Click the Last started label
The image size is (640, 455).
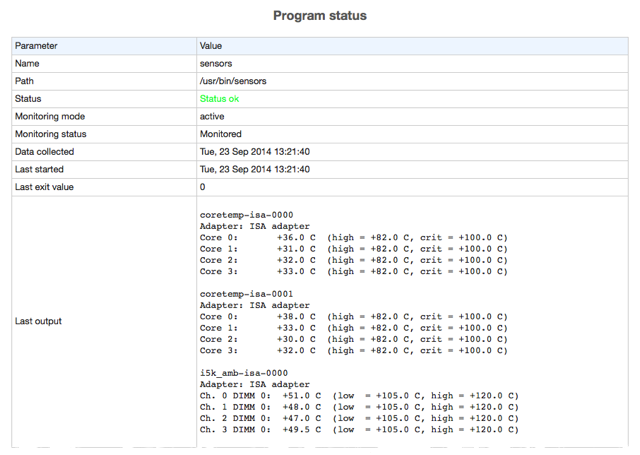click(39, 169)
